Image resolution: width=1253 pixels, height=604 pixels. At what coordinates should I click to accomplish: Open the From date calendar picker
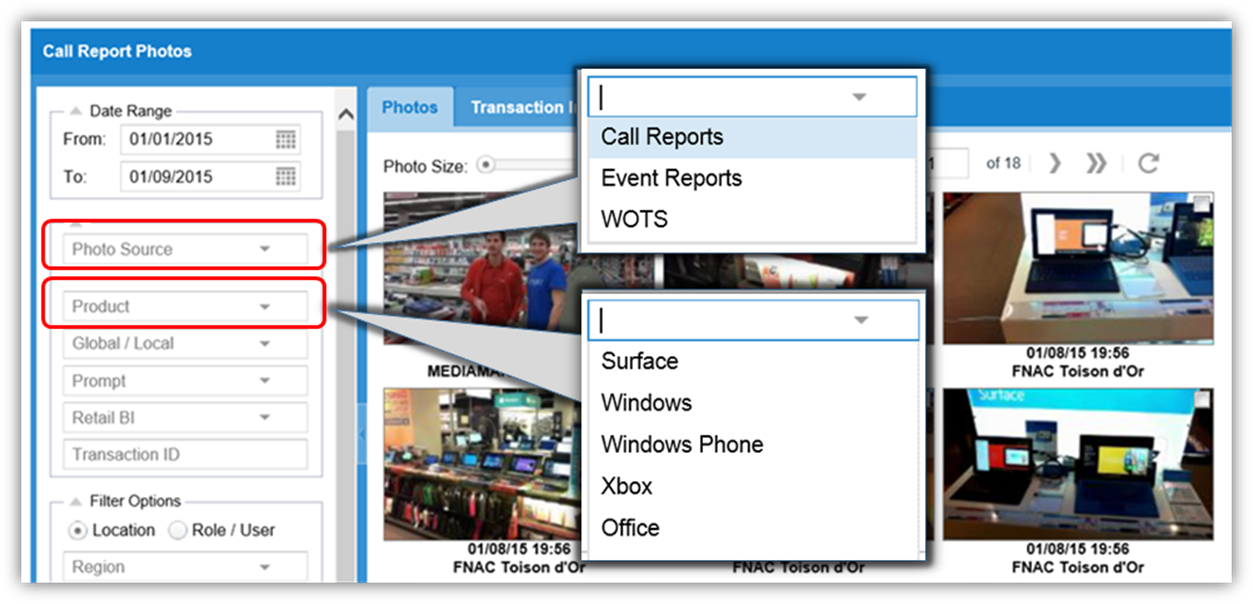pos(286,140)
